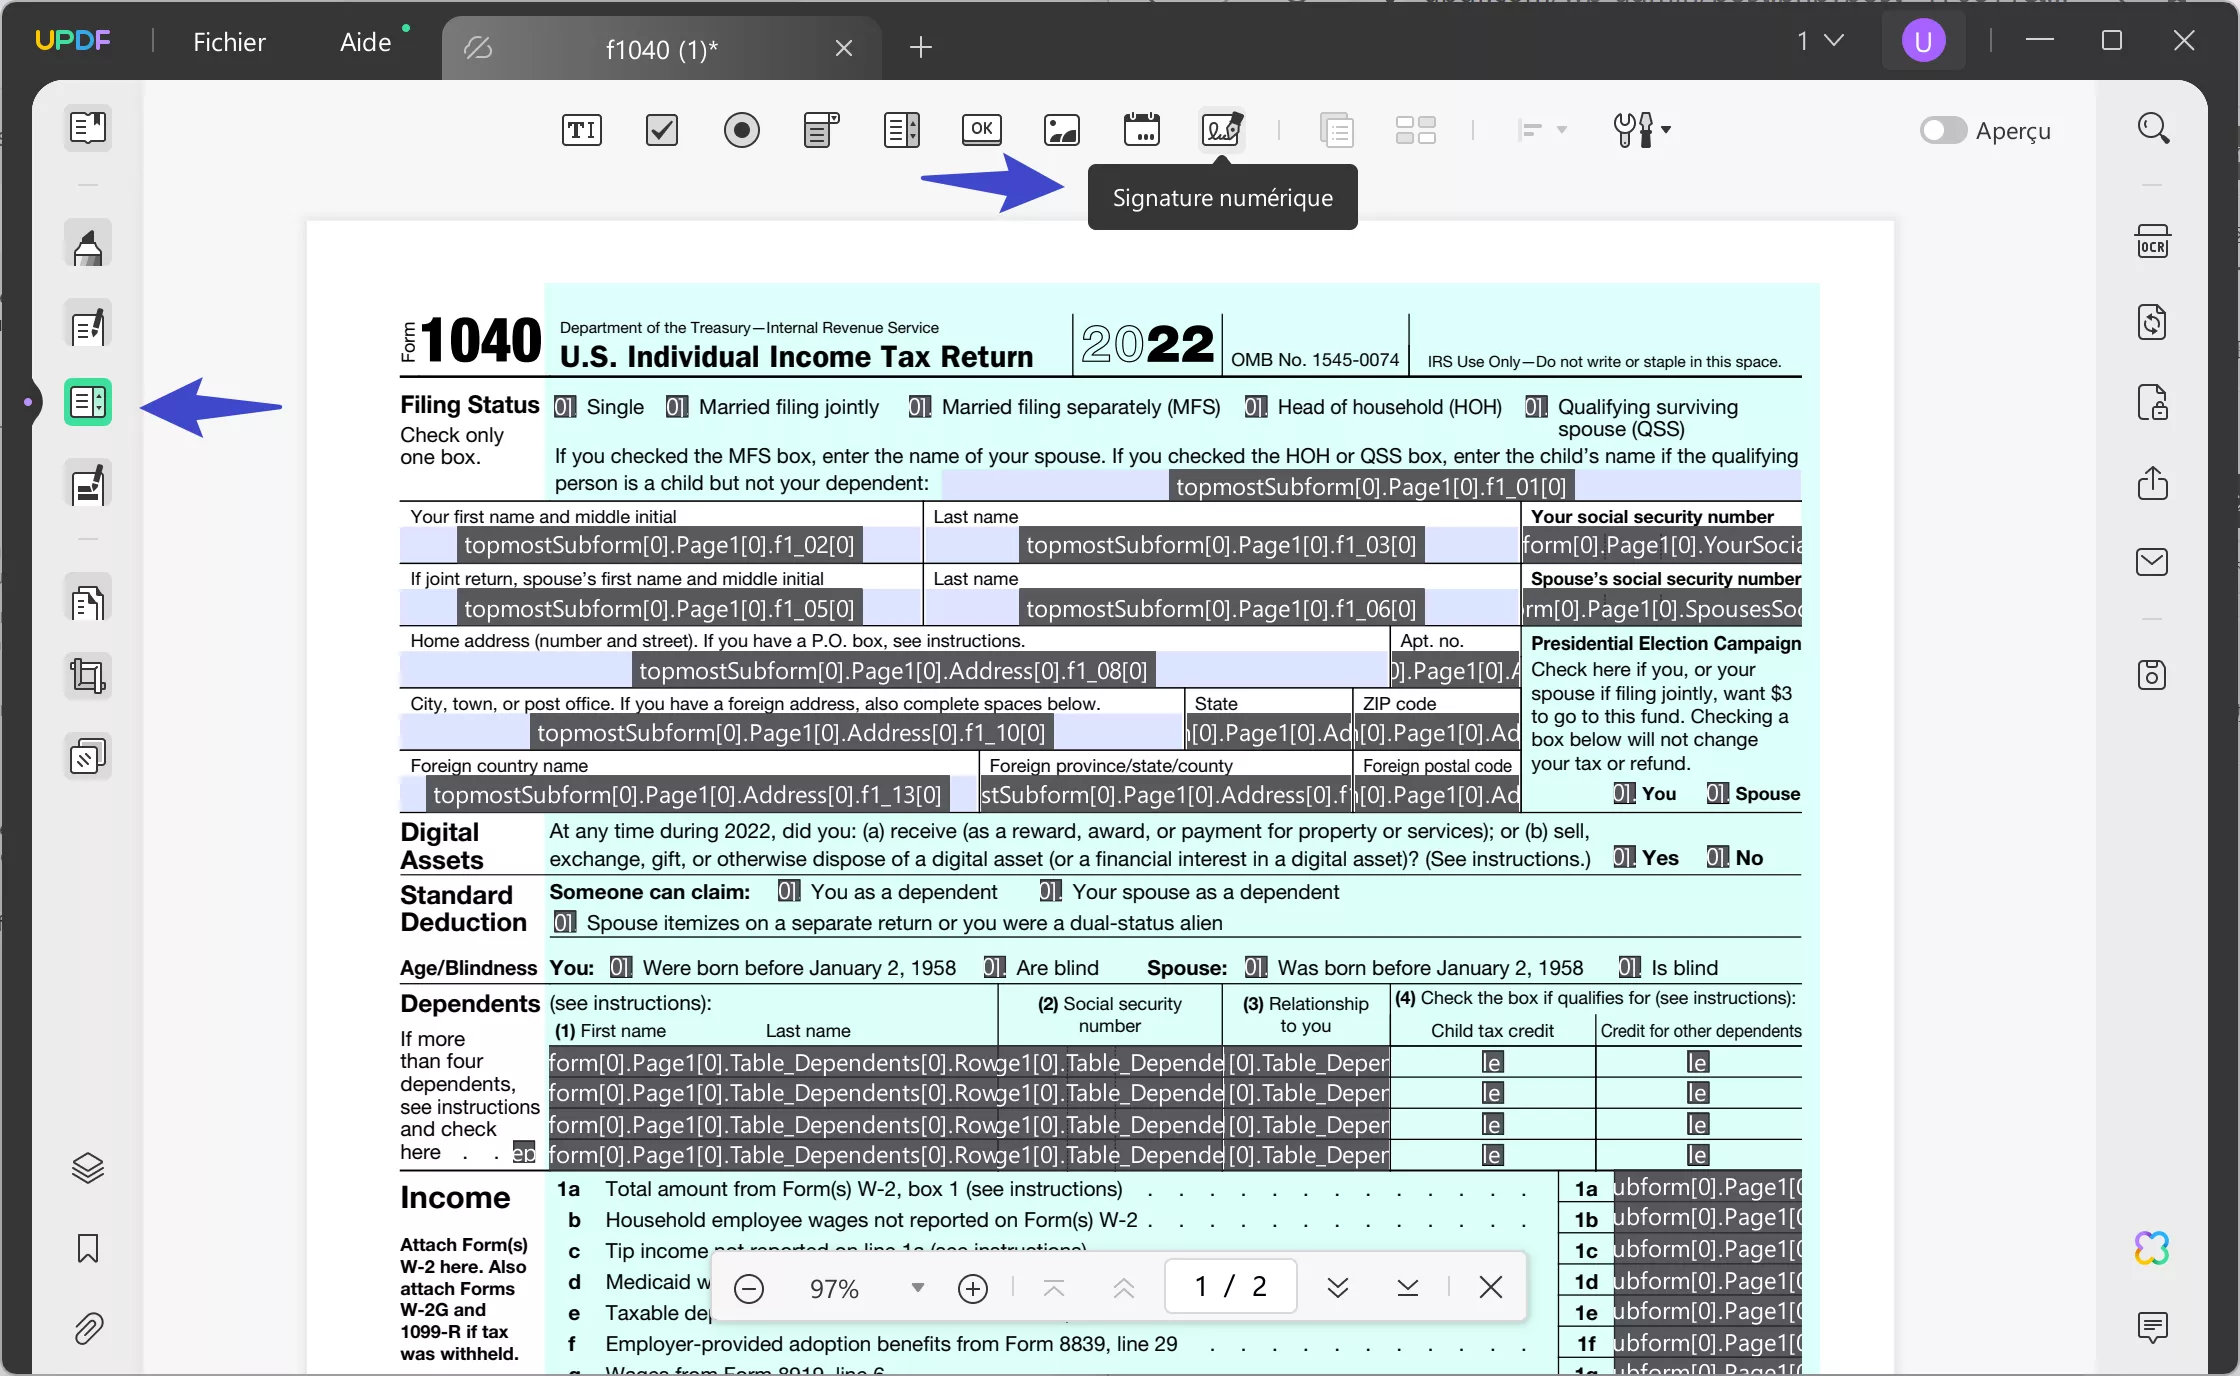Add a push button labeled OK
The image size is (2240, 1376).
(x=981, y=130)
